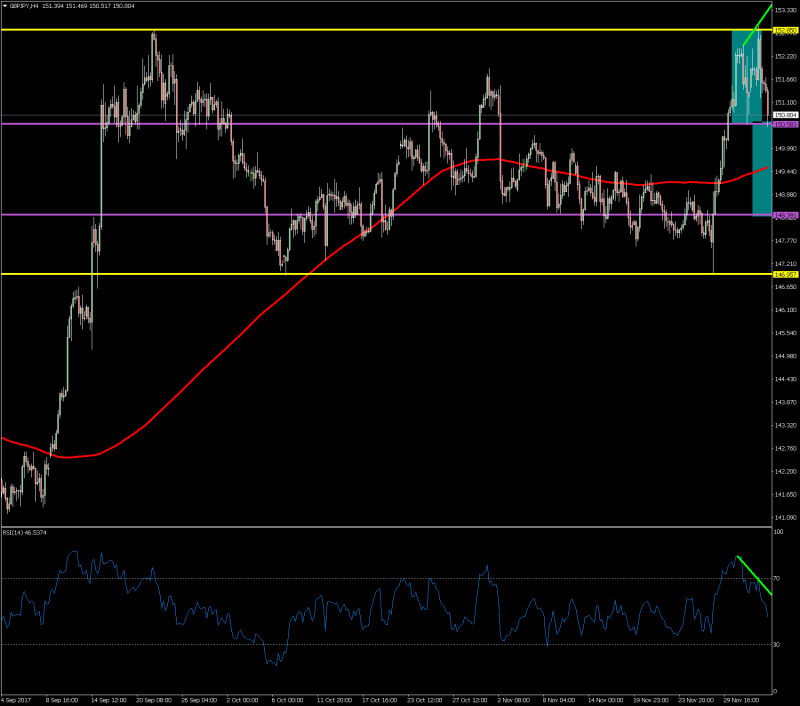Screen dimensions: 800x706
Task: Click the purple 148.391 price tag
Action: click(x=785, y=215)
